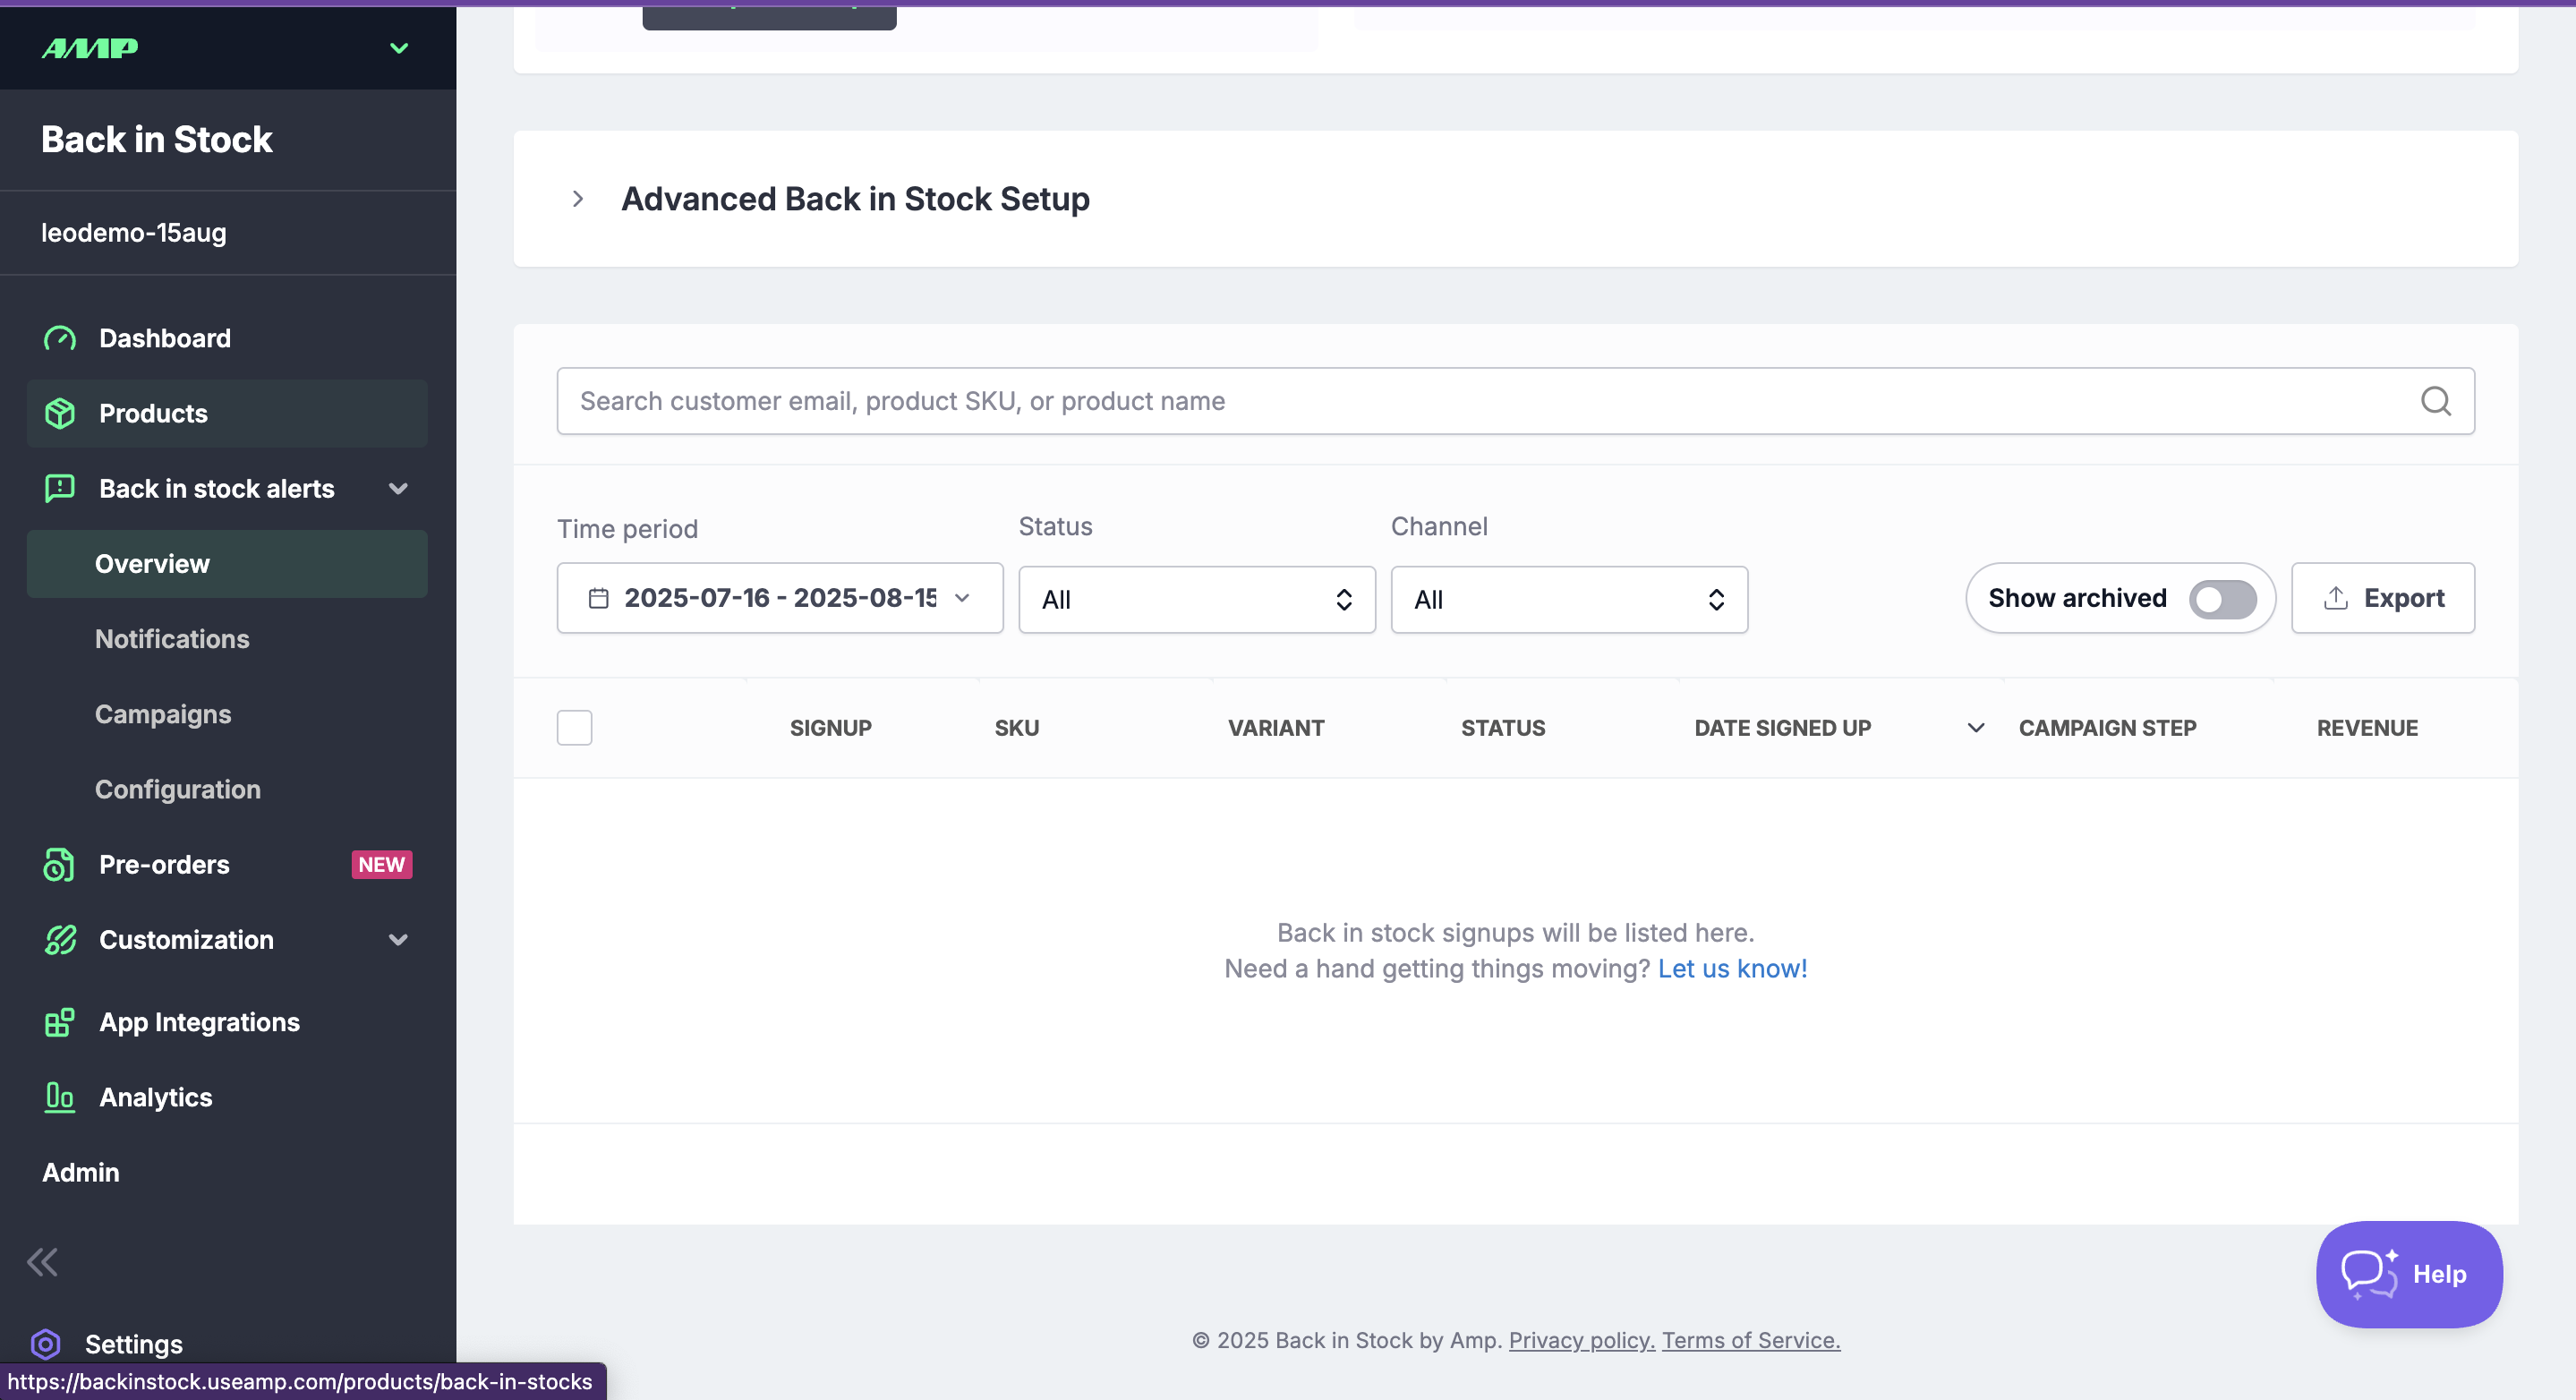Viewport: 2576px width, 1400px height.
Task: Click the VARIANT column header
Action: click(1276, 728)
